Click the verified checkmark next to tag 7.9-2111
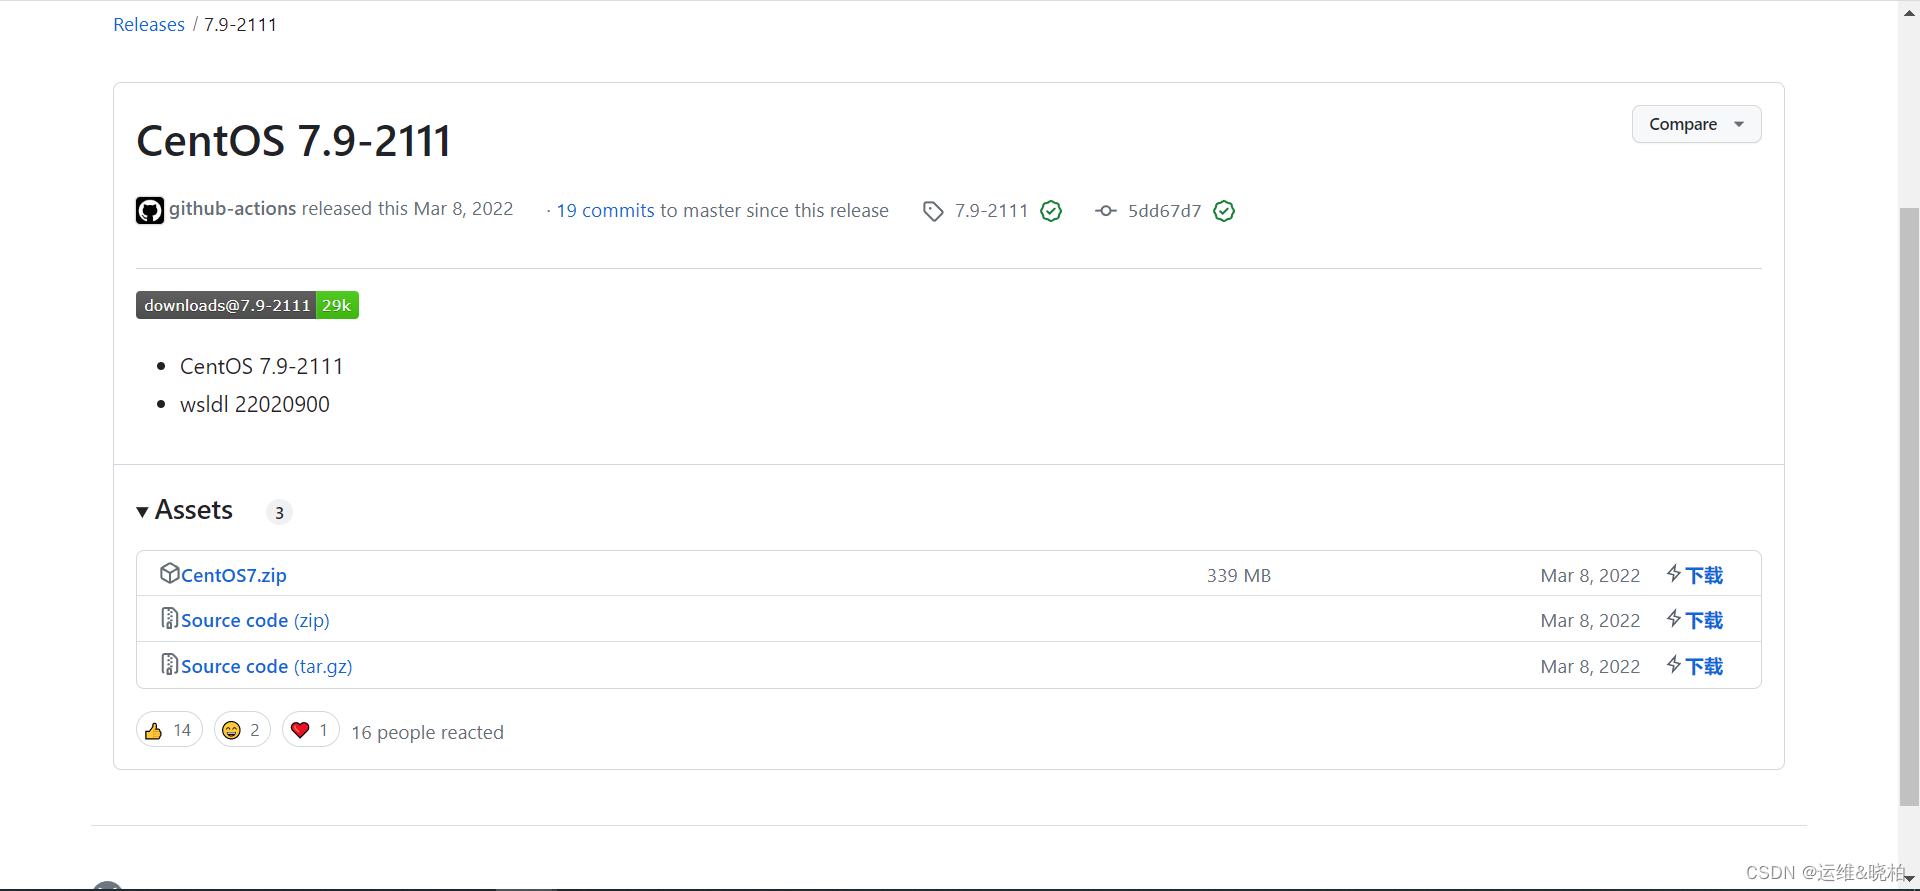 pos(1051,211)
